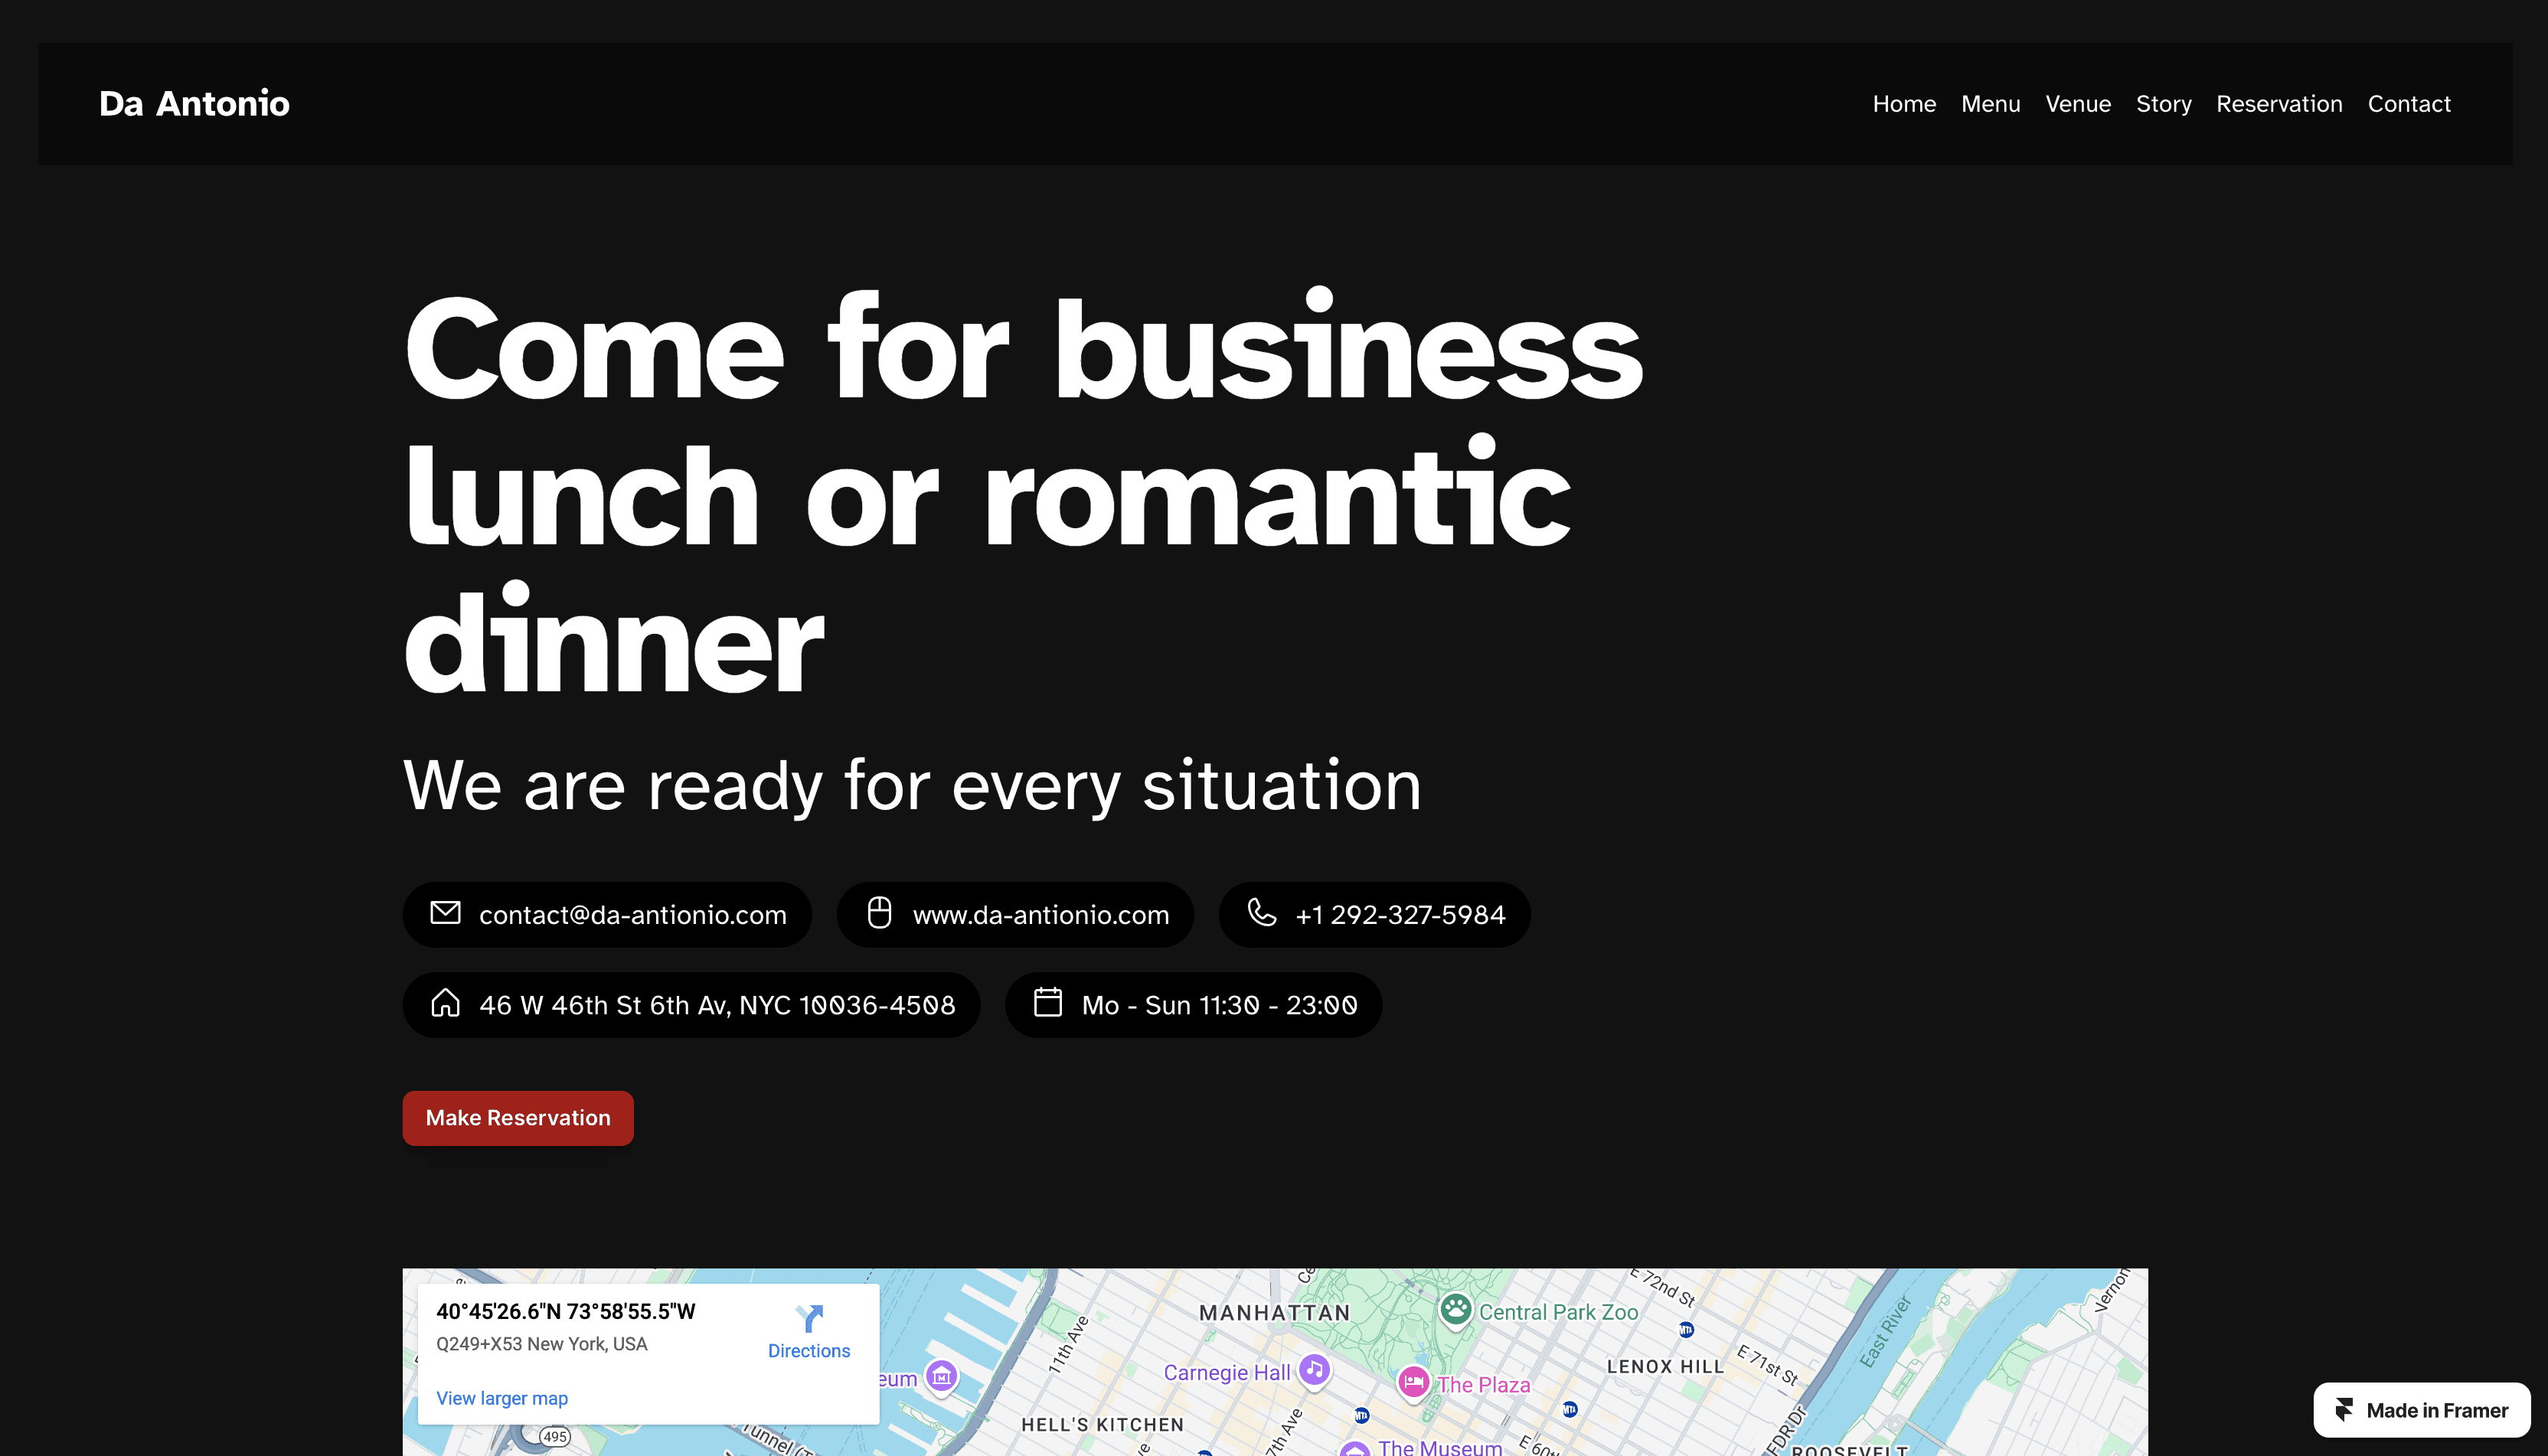Open the Home nav item
Screen dimensions: 2548x1456
tap(1903, 104)
